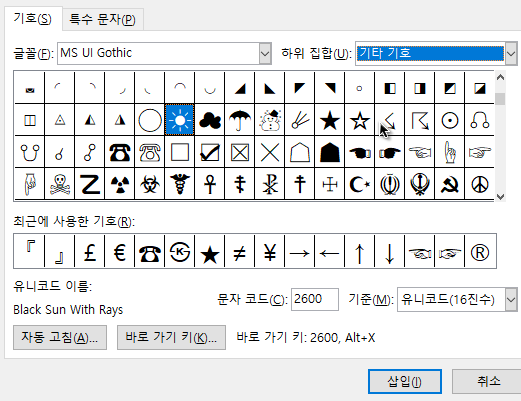
Task: Select the headphones-shaped ascending node symbol
Action: 480,120
